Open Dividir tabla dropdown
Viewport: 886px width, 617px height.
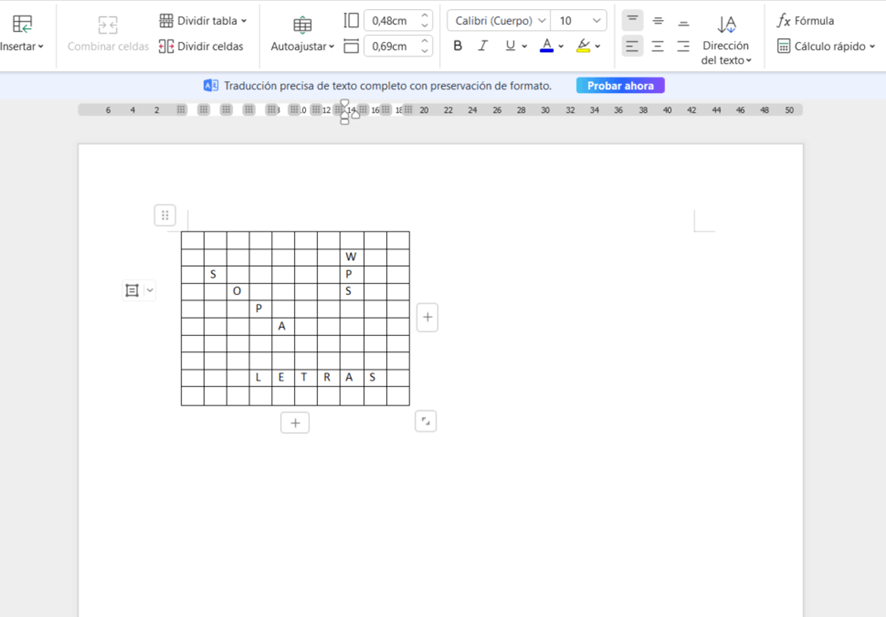pyautogui.click(x=203, y=21)
